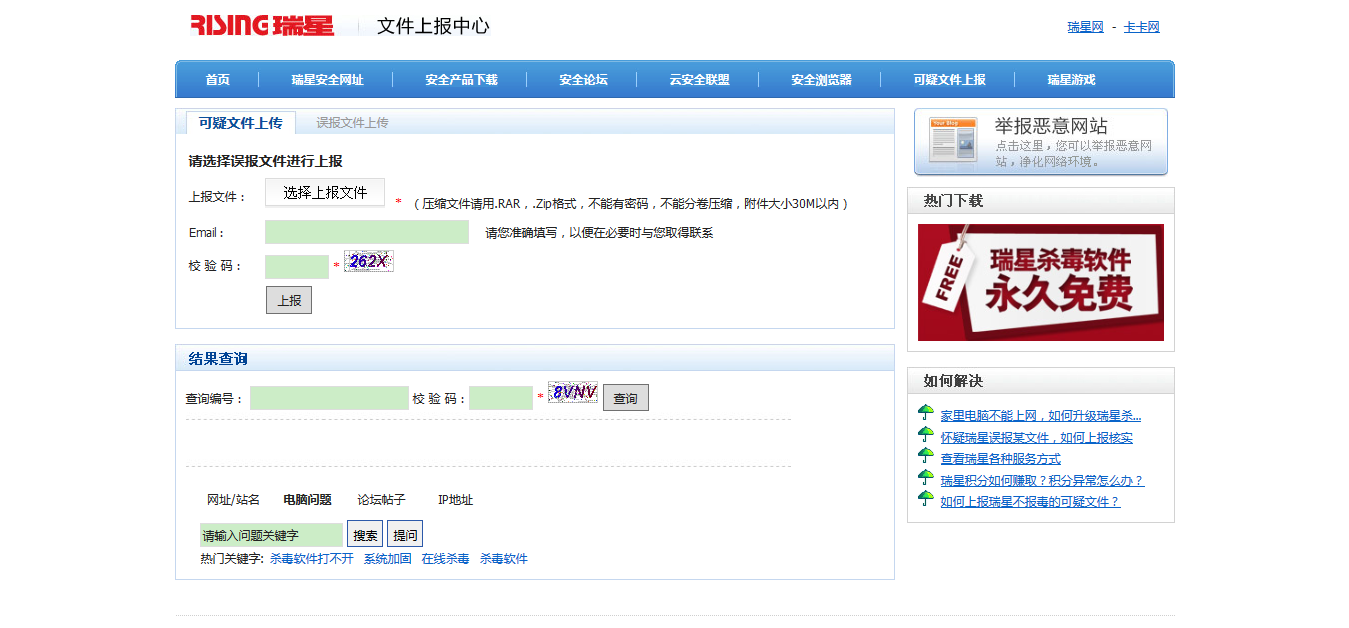This screenshot has height=628, width=1349.
Task: Open the 卡卡网 link at top right
Action: [x=1141, y=27]
